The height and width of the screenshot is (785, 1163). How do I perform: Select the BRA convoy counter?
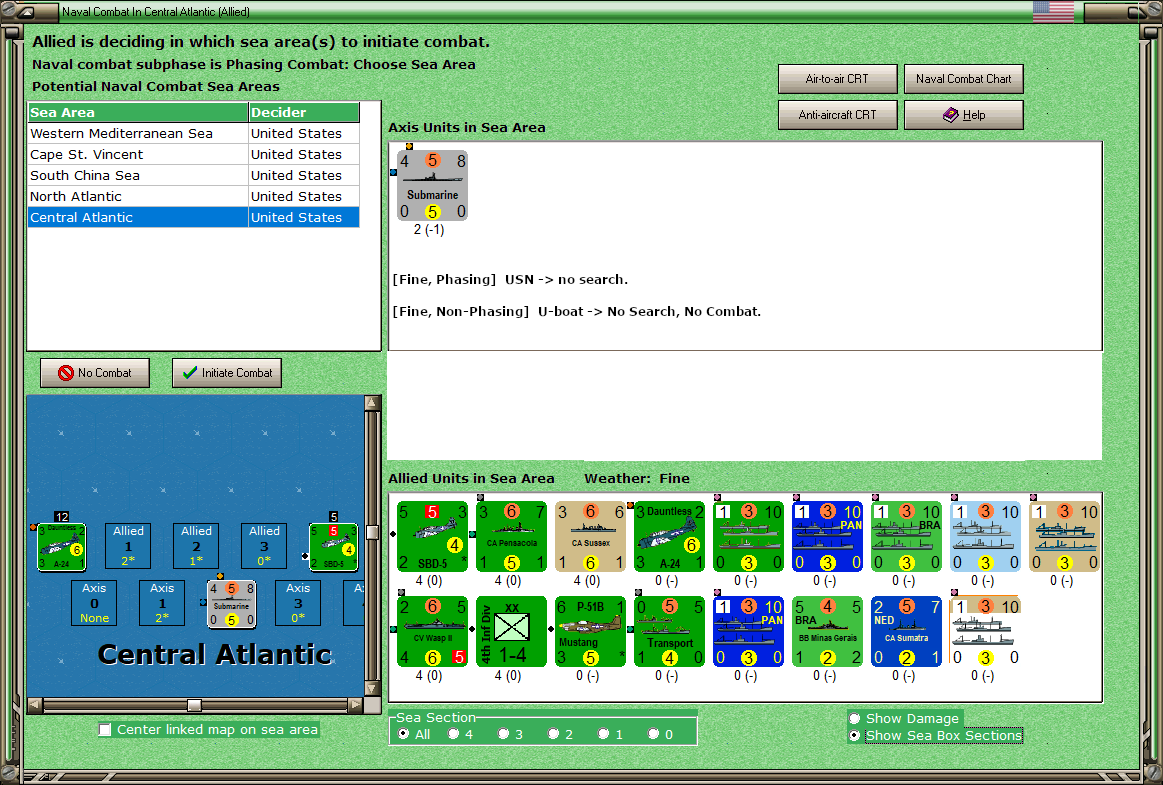(906, 536)
